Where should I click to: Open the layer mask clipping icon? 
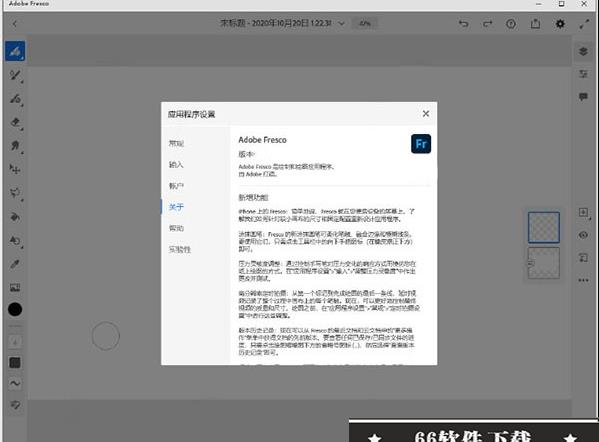pyautogui.click(x=583, y=258)
